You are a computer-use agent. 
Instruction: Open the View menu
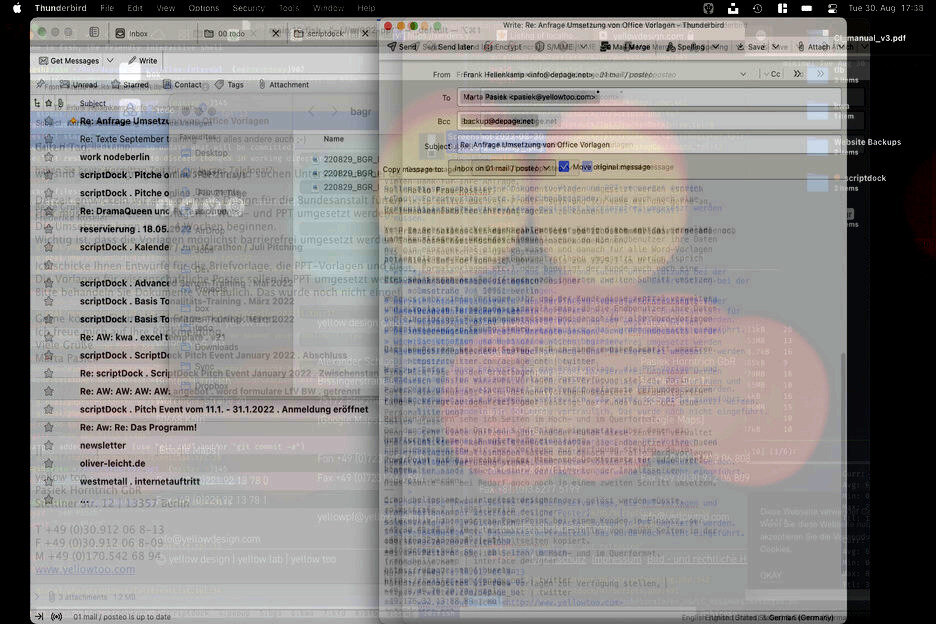pos(165,8)
